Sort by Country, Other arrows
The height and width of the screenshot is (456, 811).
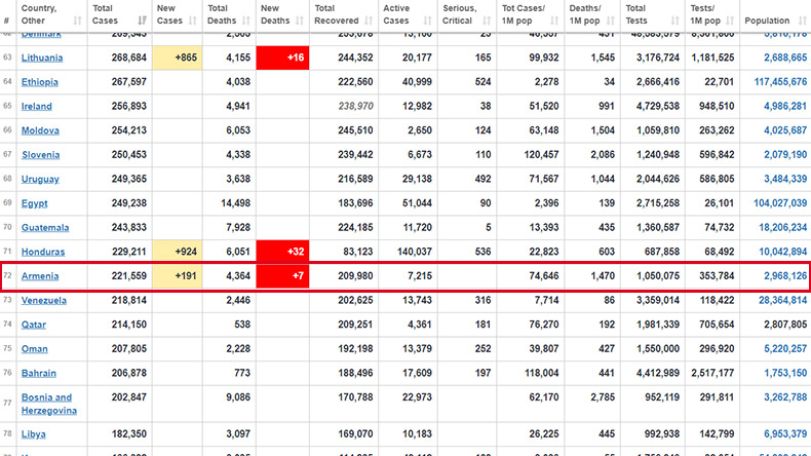78,21
